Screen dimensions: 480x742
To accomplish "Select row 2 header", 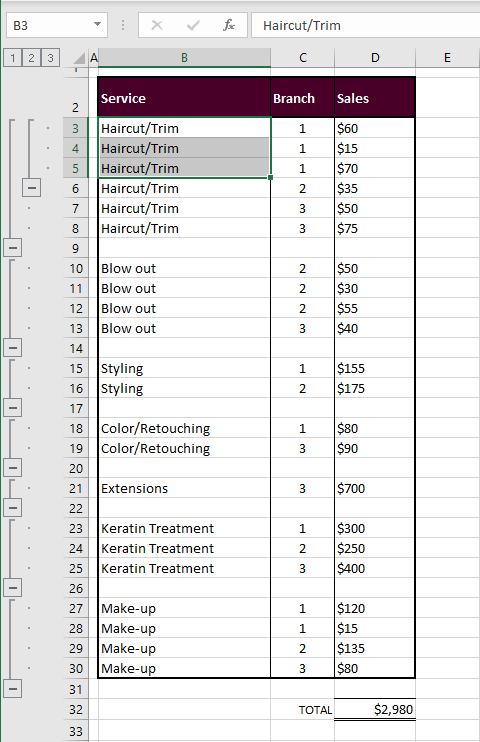I will pyautogui.click(x=76, y=97).
